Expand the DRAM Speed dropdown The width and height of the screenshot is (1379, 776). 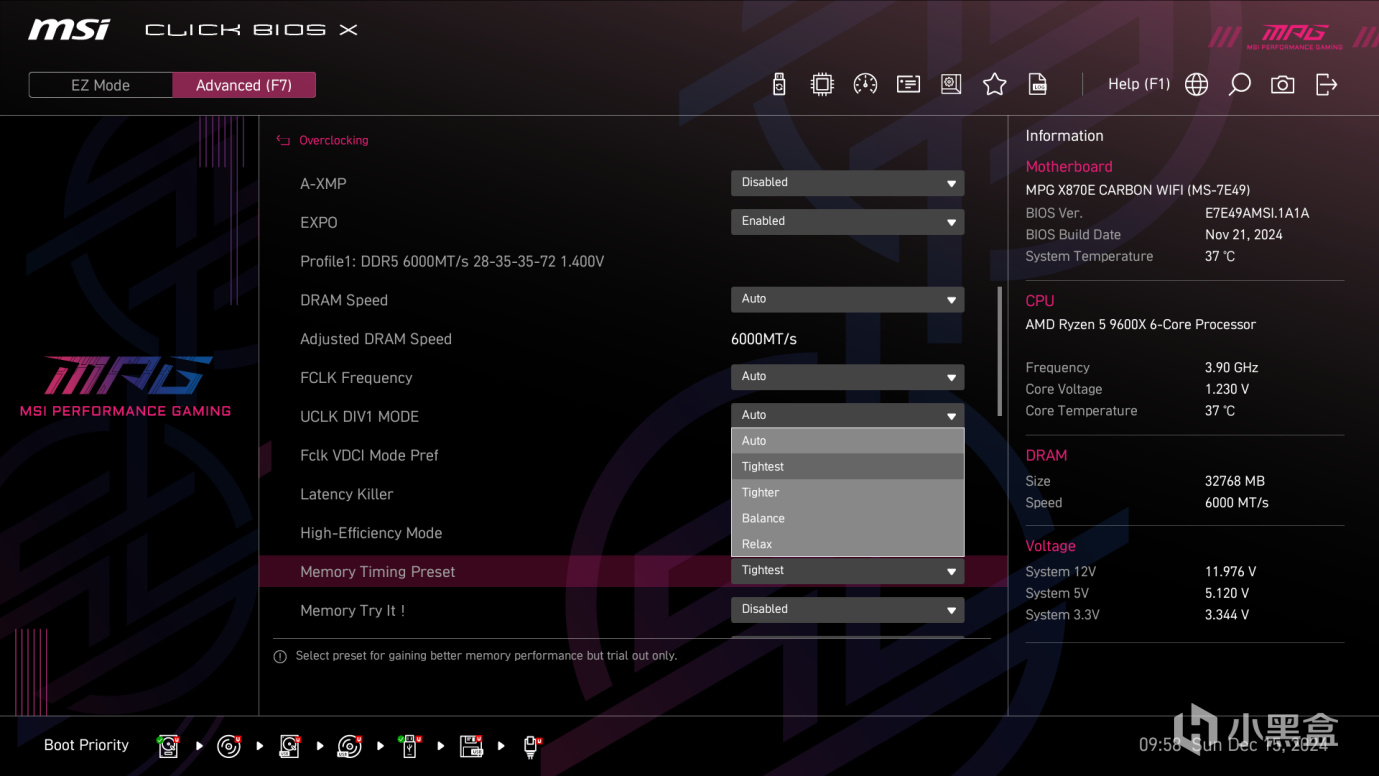point(847,300)
